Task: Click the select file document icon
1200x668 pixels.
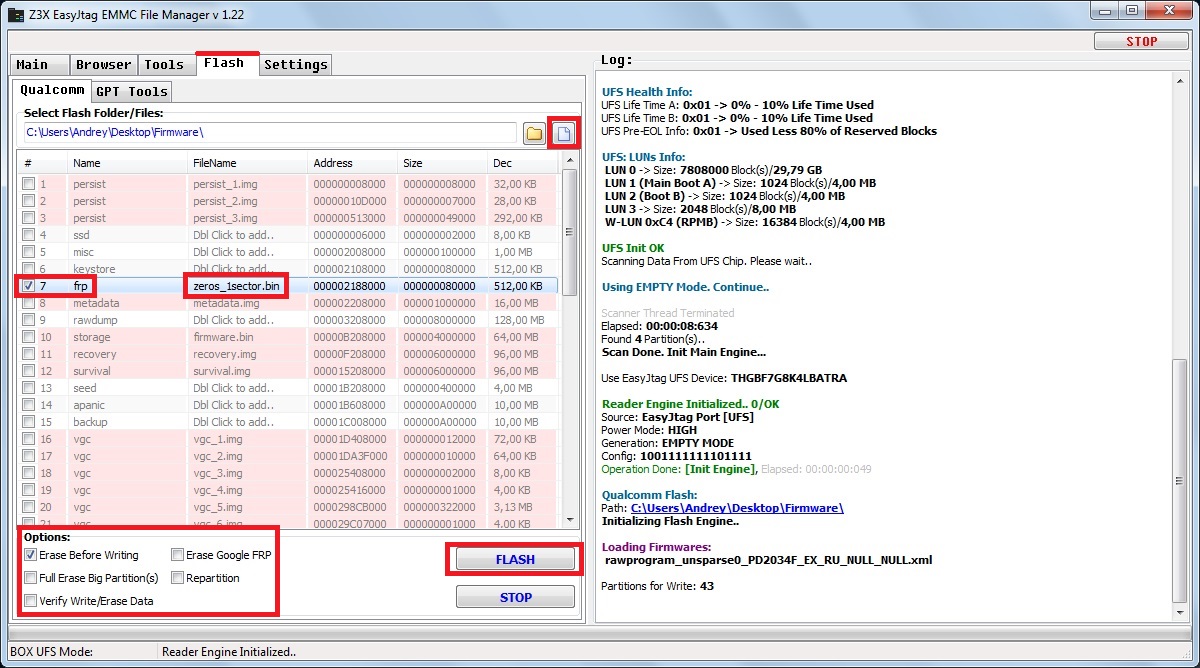Action: click(x=564, y=133)
